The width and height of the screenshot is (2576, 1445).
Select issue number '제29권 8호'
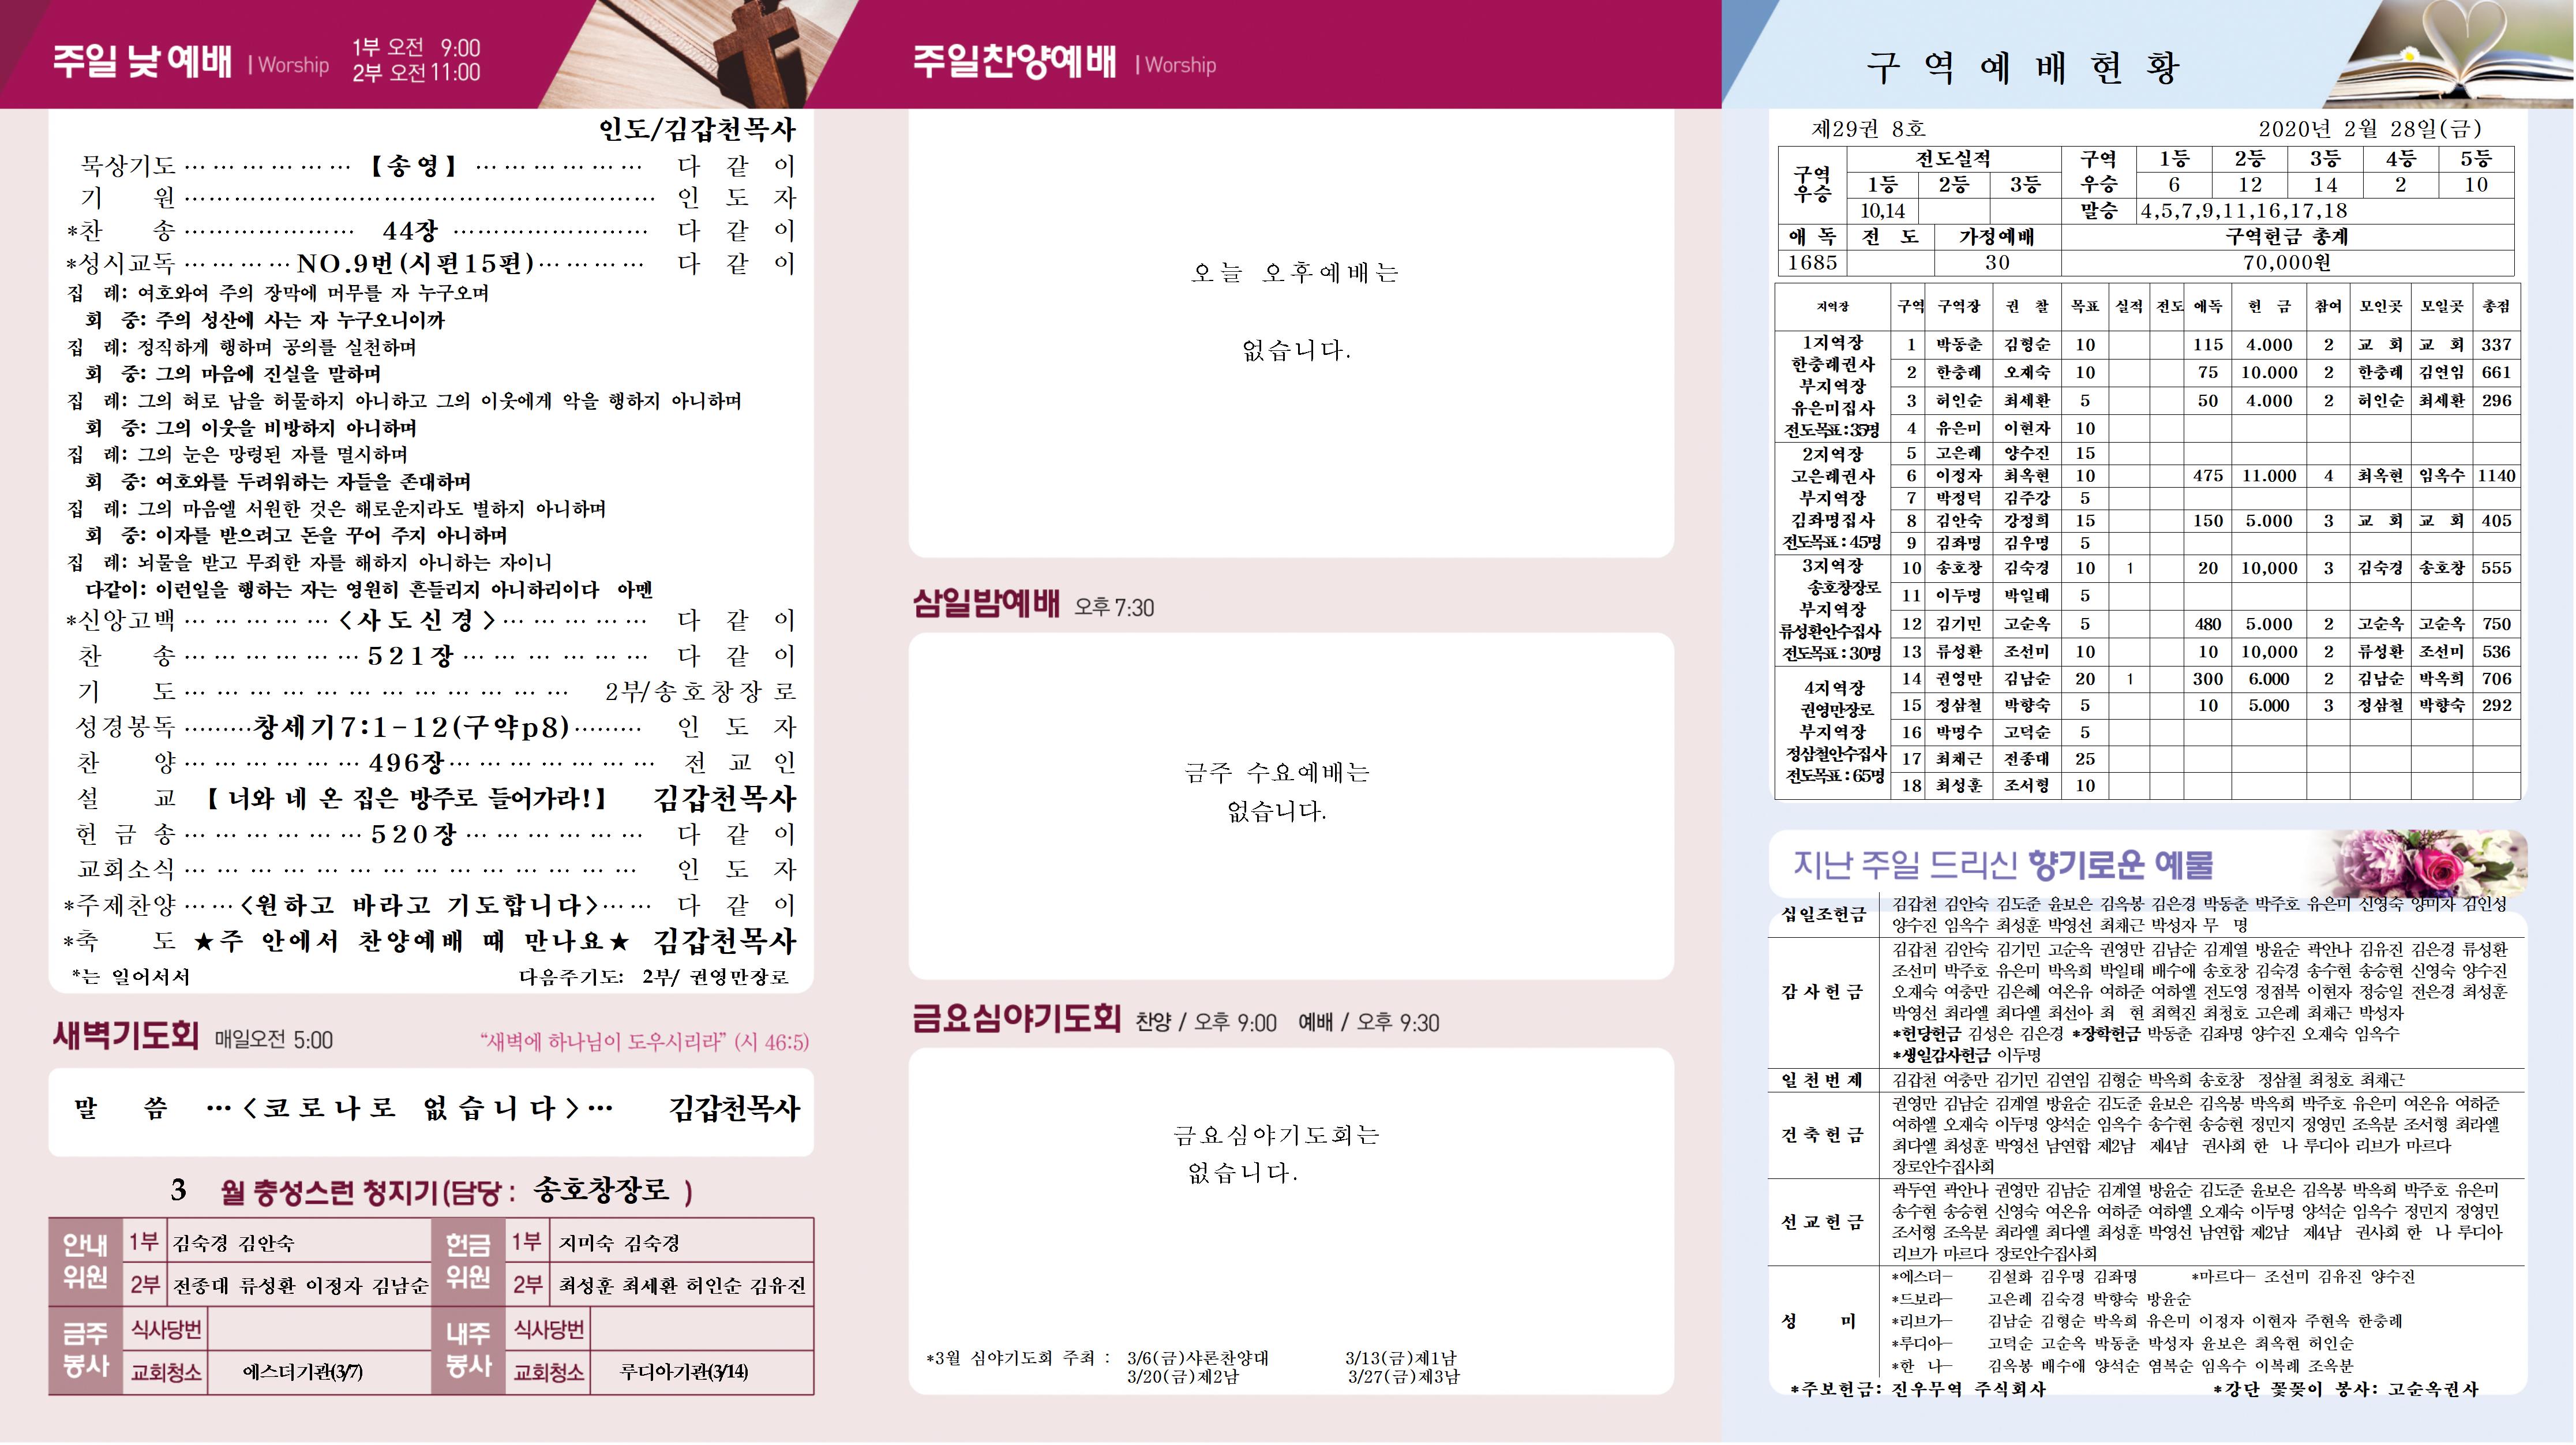(x=1869, y=129)
